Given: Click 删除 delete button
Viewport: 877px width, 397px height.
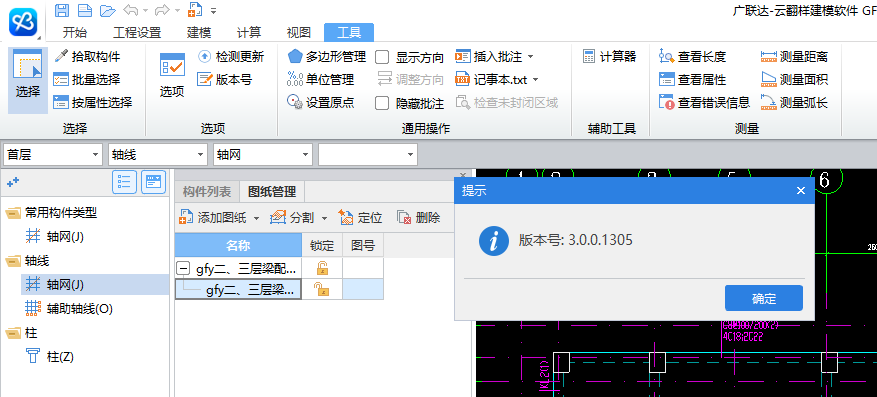Looking at the screenshot, I should (x=418, y=218).
